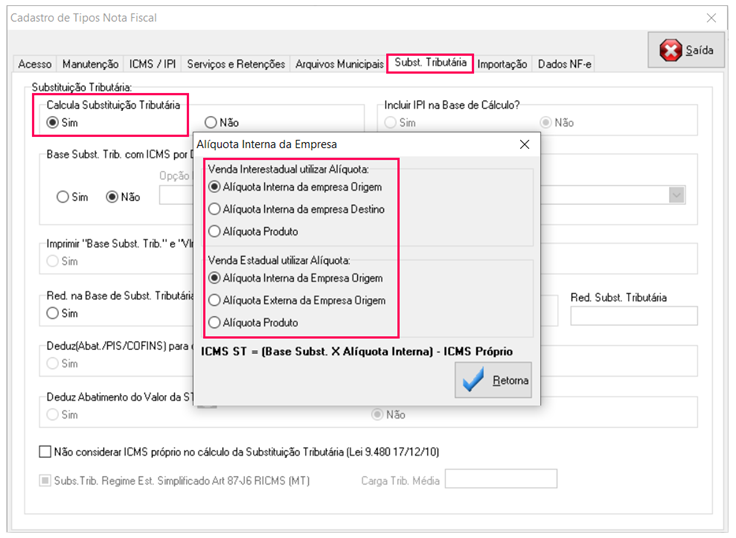Screen dimensions: 736x538
Task: Open the Acesso tab
Action: click(x=35, y=64)
